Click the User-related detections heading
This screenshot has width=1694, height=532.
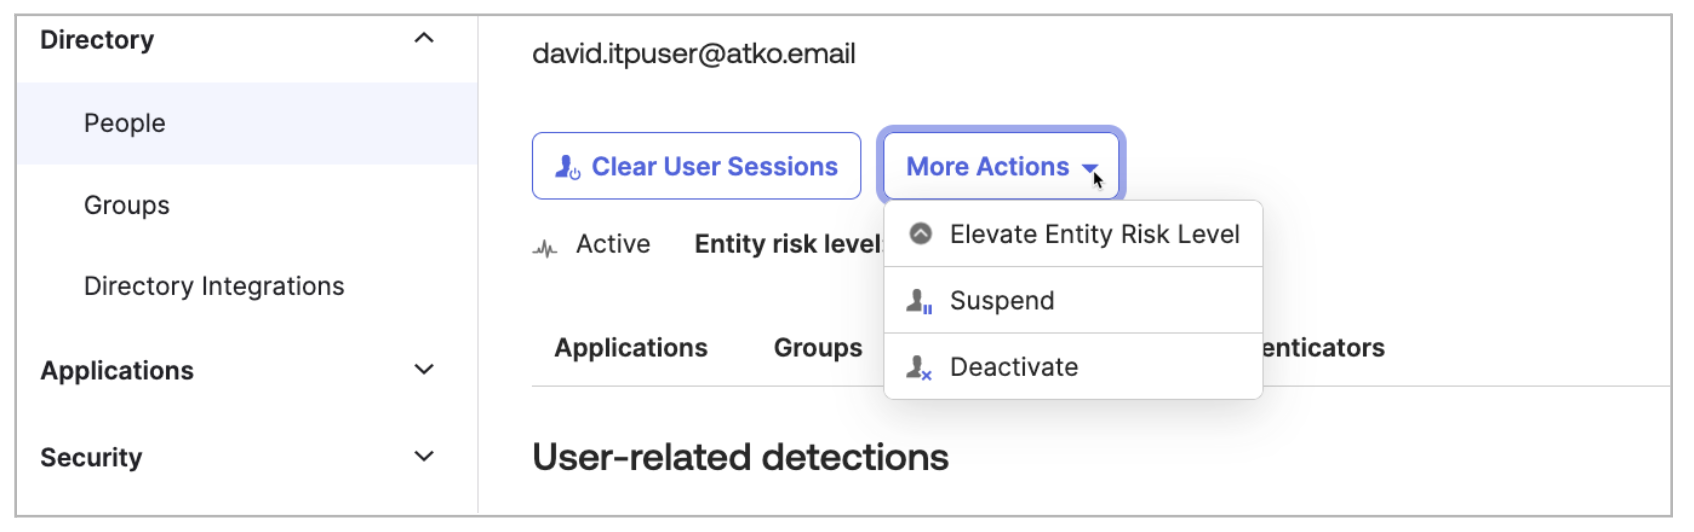click(740, 457)
